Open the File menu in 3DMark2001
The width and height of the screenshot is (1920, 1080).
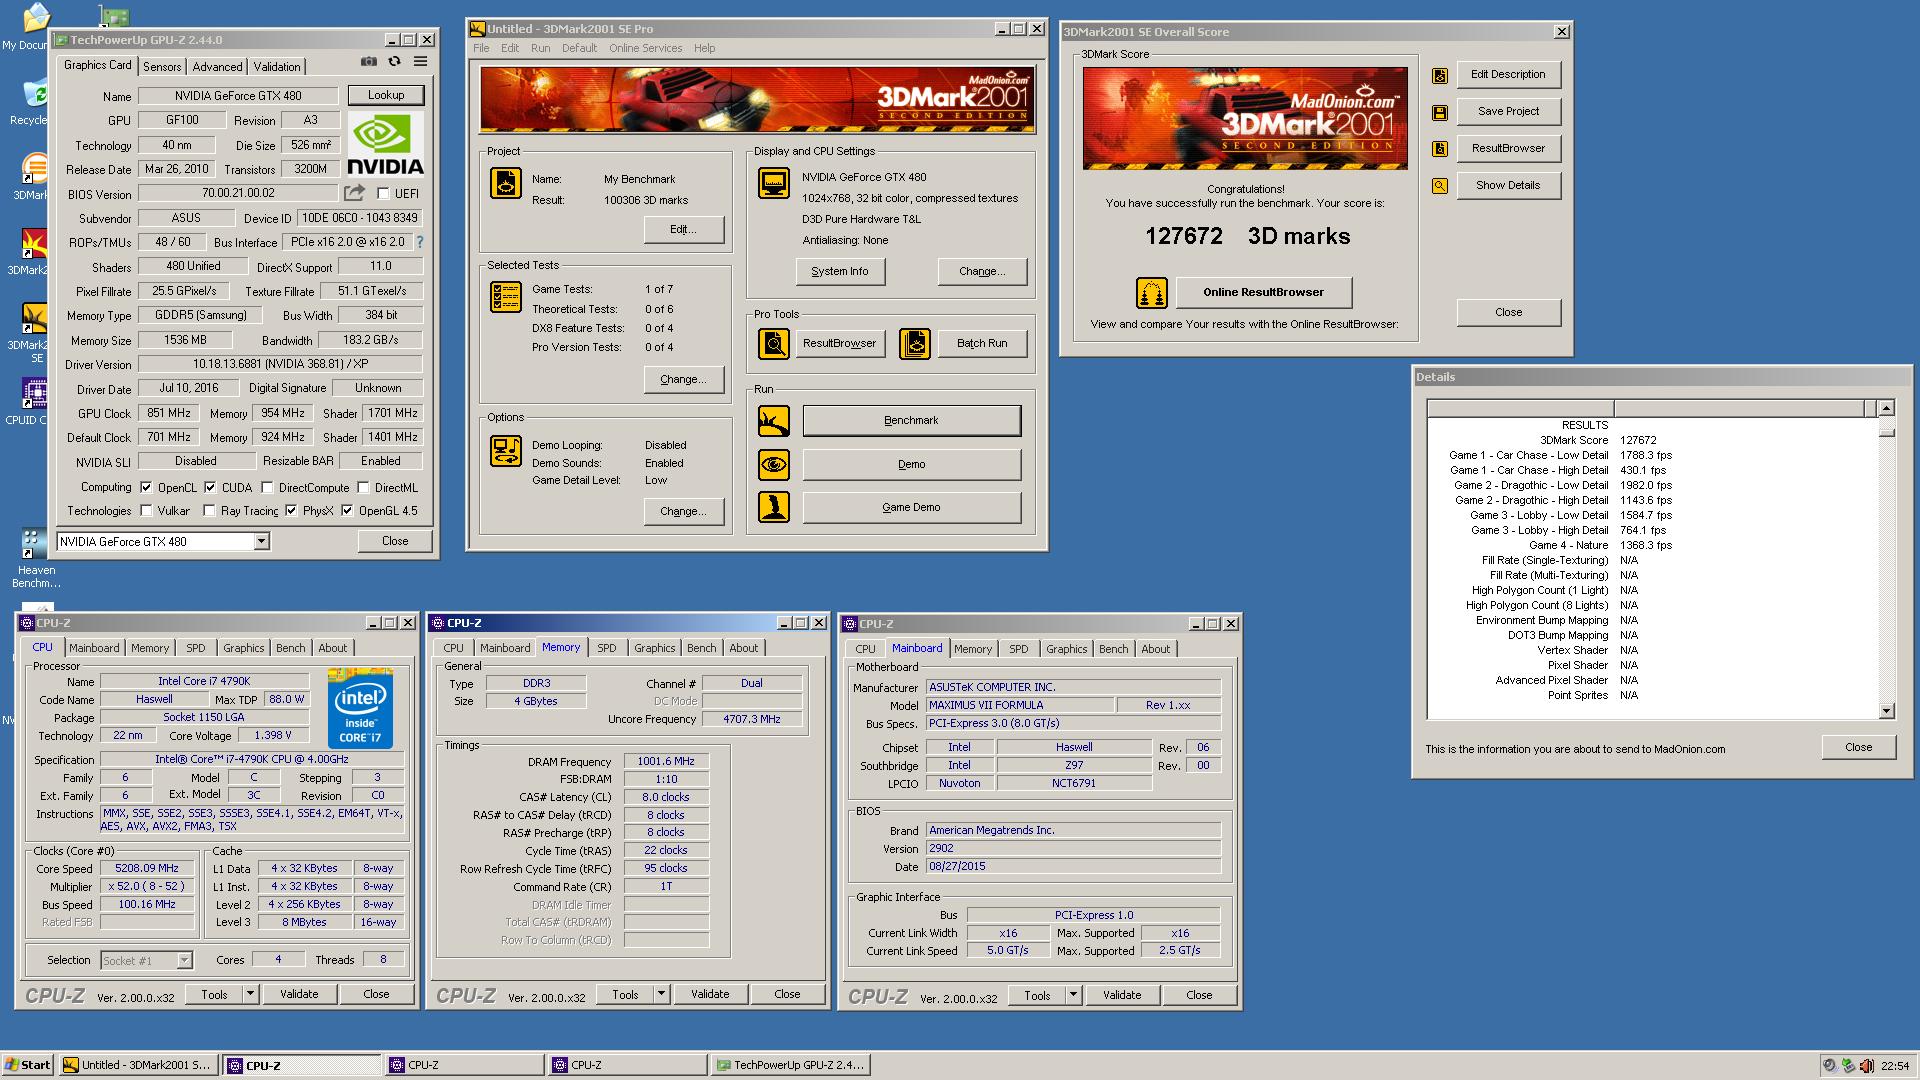point(481,48)
